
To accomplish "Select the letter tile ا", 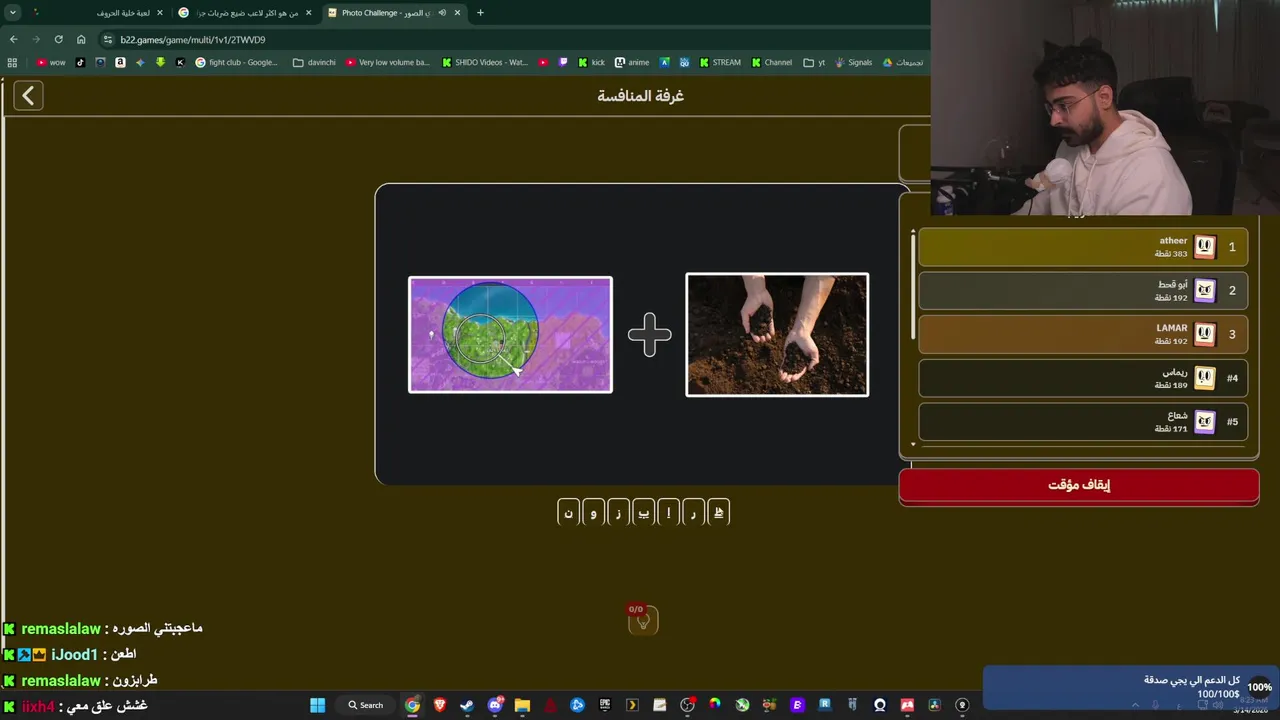I will (x=668, y=513).
